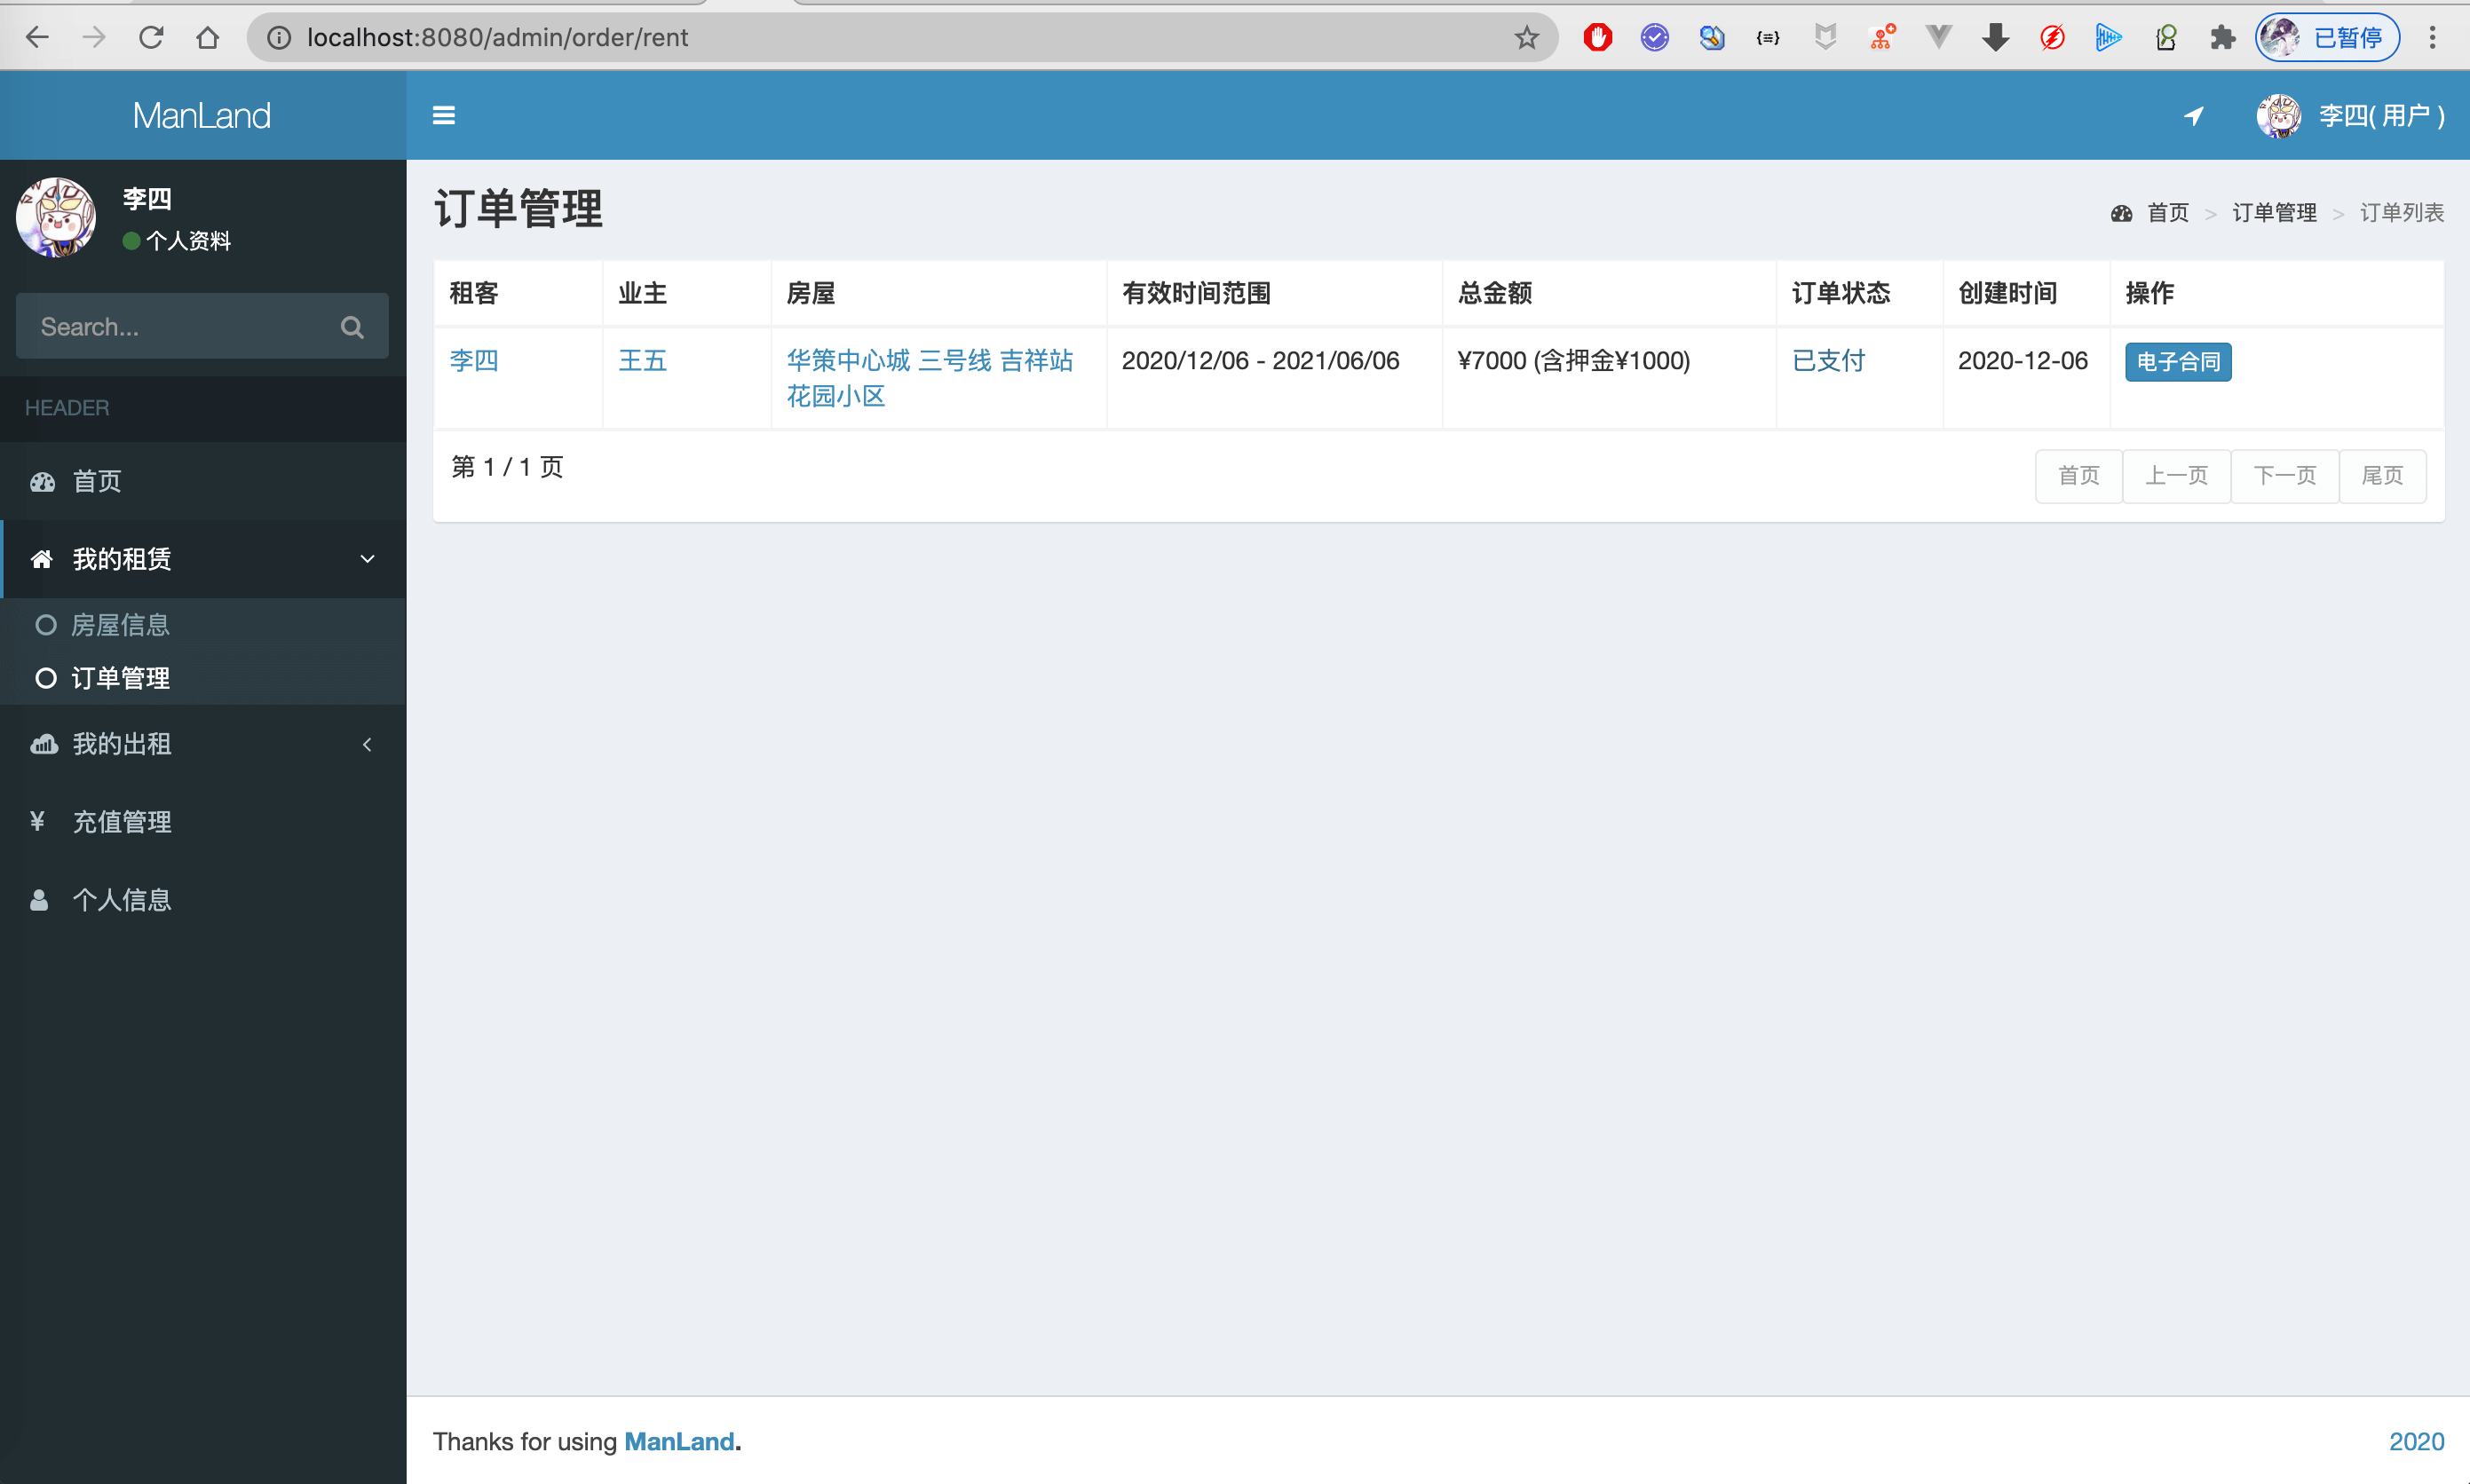The height and width of the screenshot is (1484, 2470).
Task: Open the 李四(用户) account dropdown
Action: click(2350, 116)
